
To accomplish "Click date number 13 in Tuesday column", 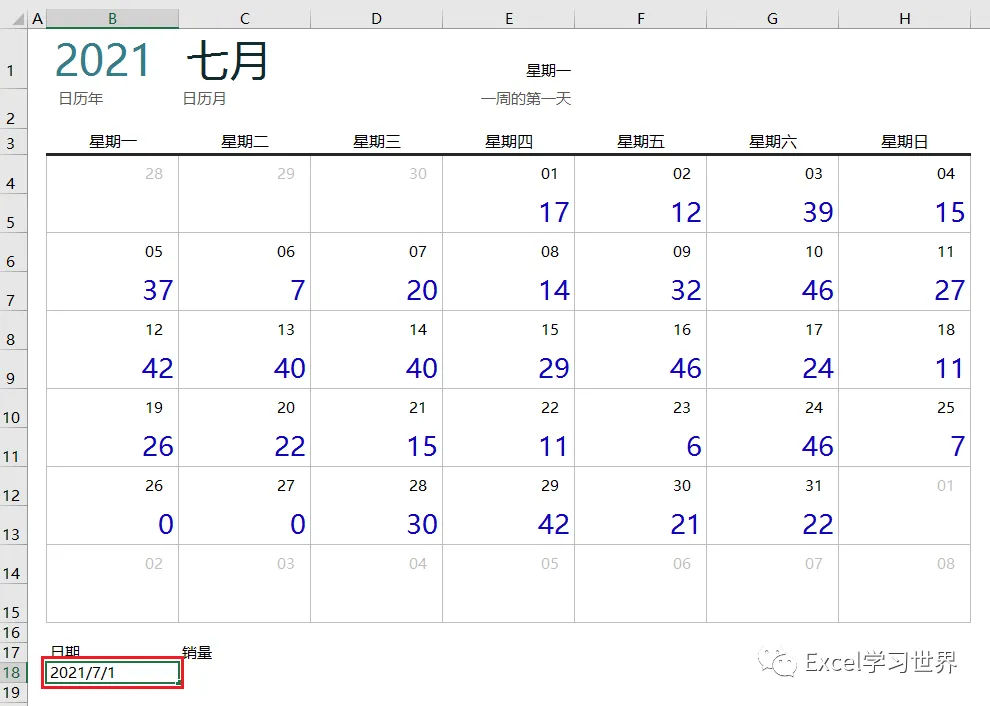I will tap(286, 330).
